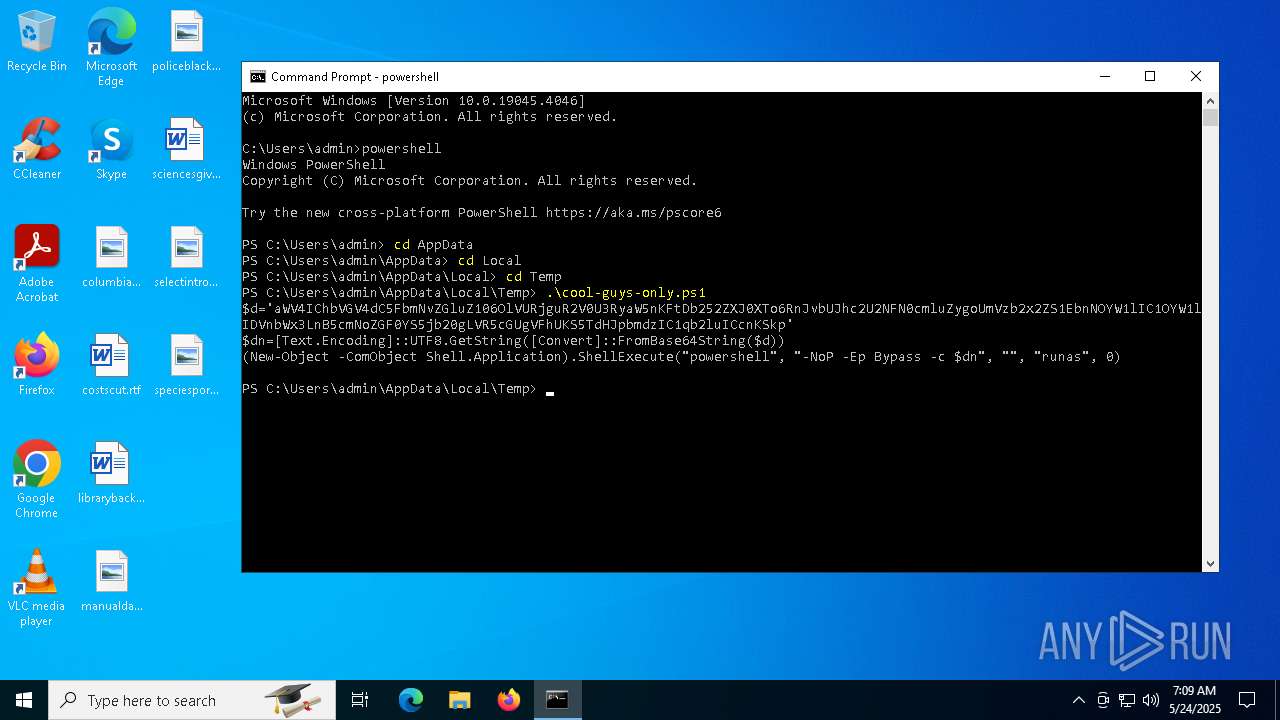The height and width of the screenshot is (720, 1280).
Task: Close the Command Prompt window
Action: point(1195,77)
